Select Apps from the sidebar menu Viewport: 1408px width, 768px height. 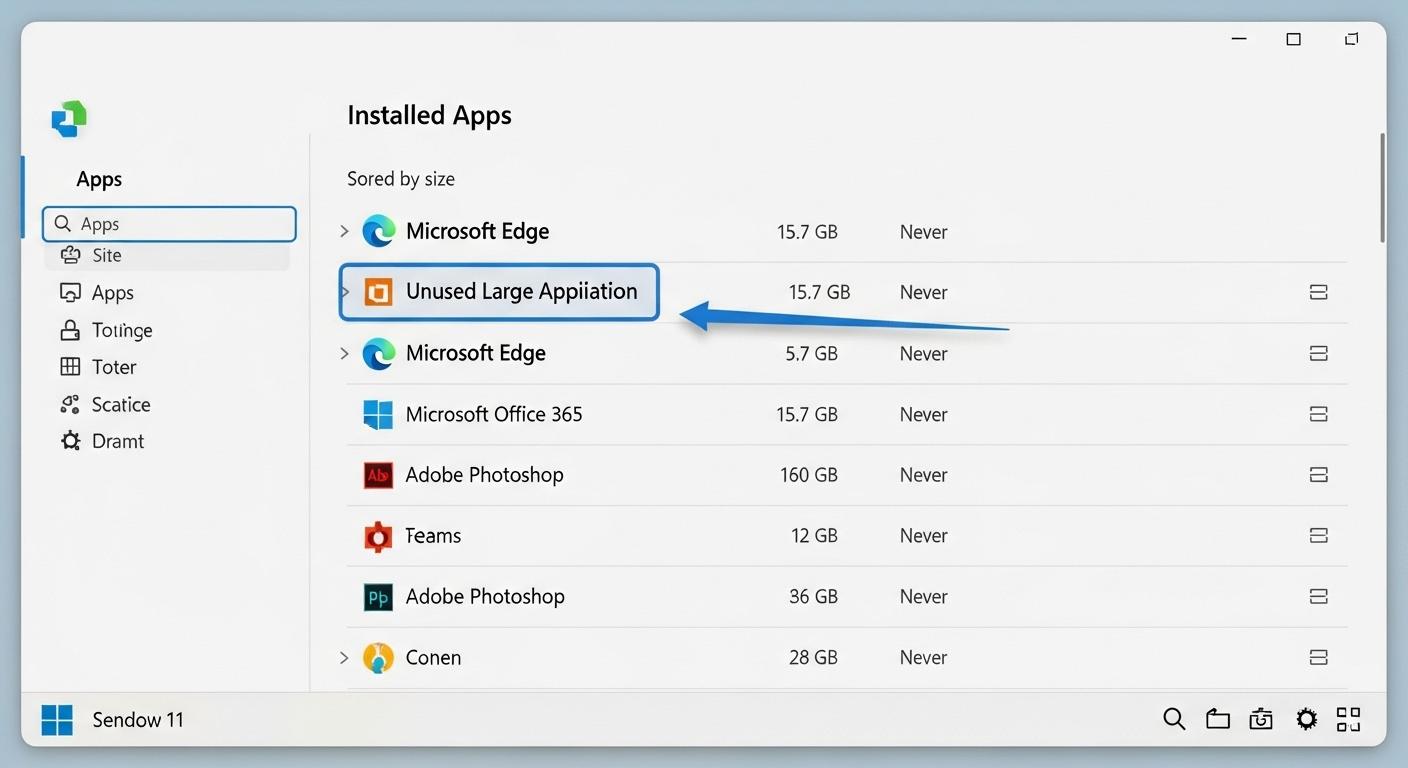click(112, 292)
